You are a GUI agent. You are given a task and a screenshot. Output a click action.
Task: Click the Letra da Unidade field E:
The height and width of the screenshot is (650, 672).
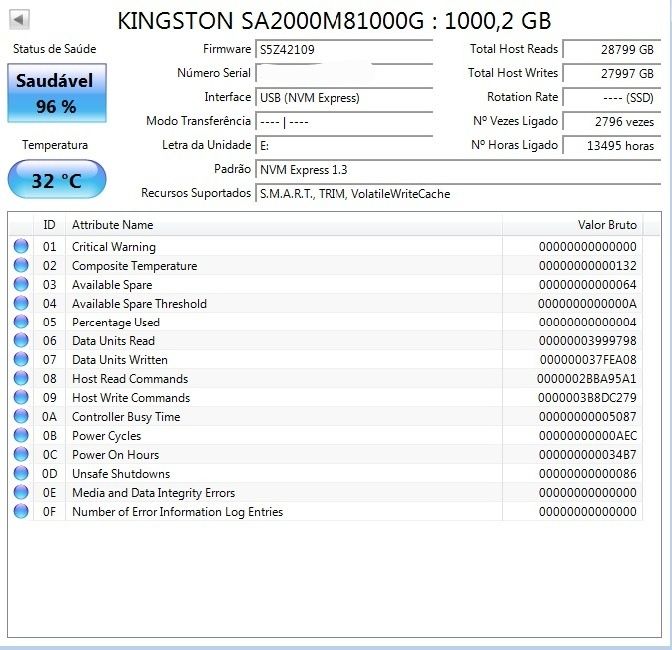coord(344,146)
